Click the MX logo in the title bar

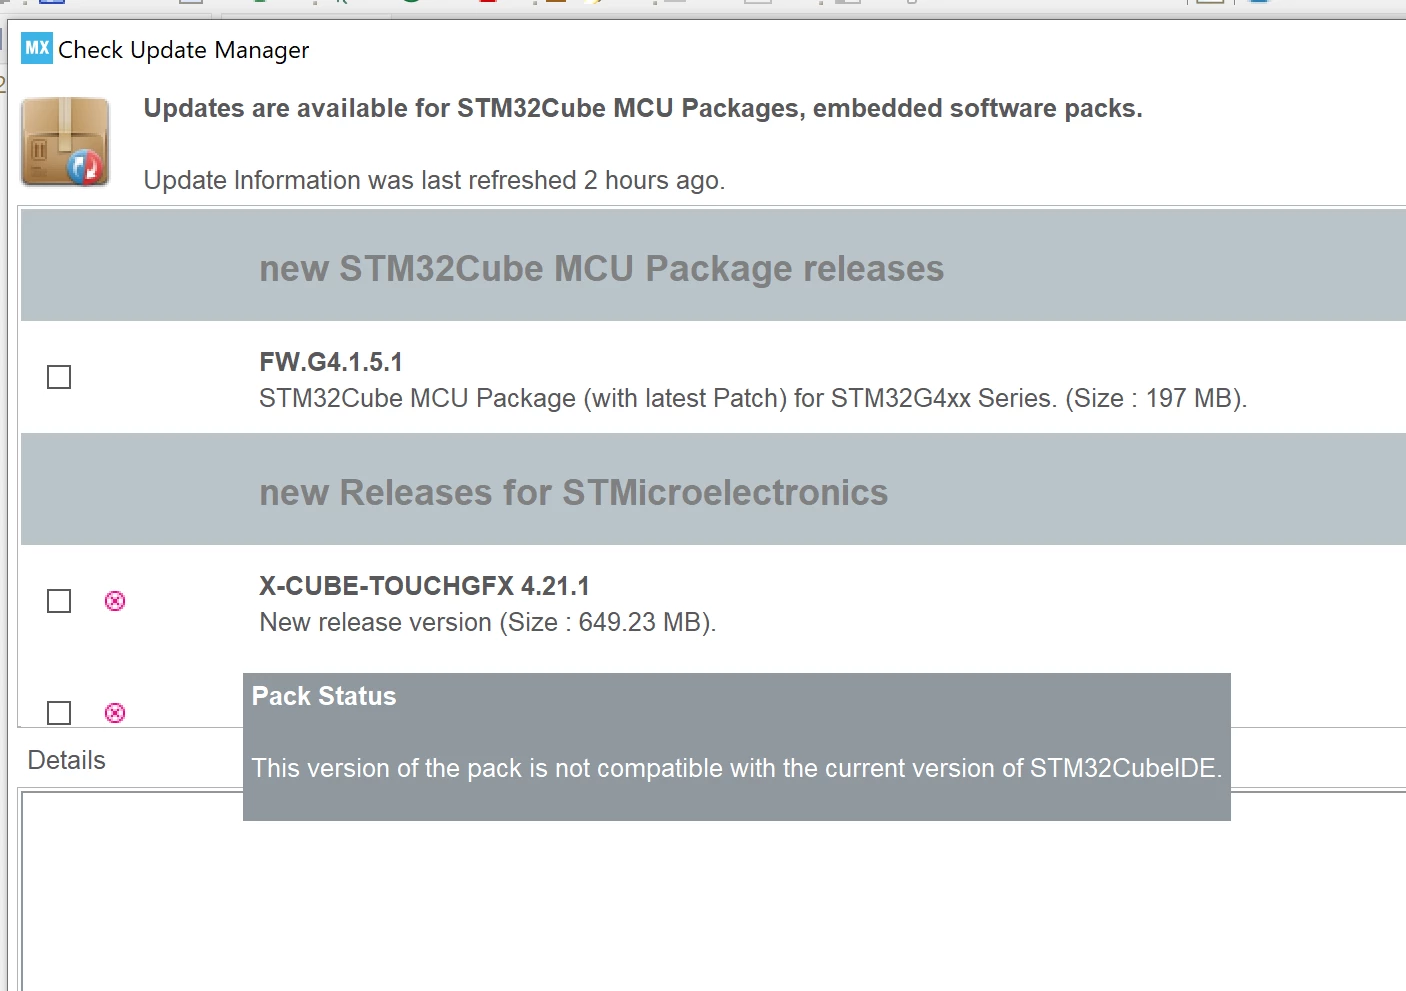coord(37,48)
